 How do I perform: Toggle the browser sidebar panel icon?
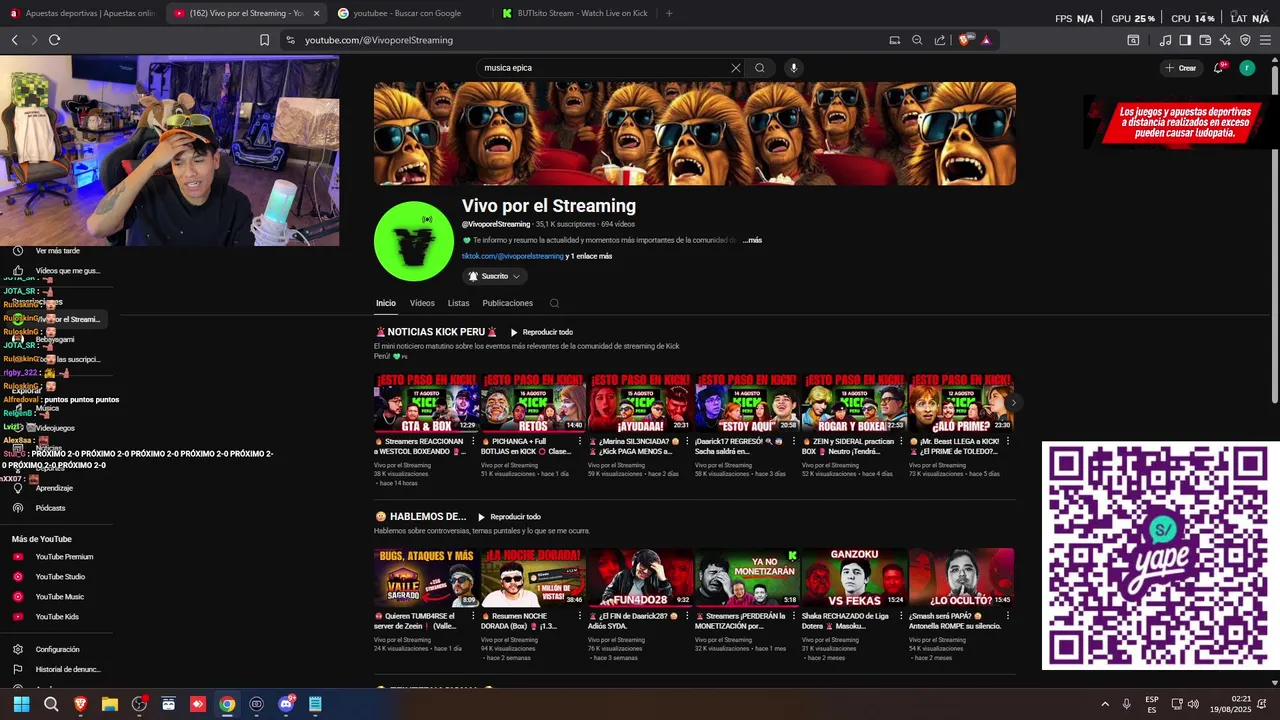(x=1185, y=40)
